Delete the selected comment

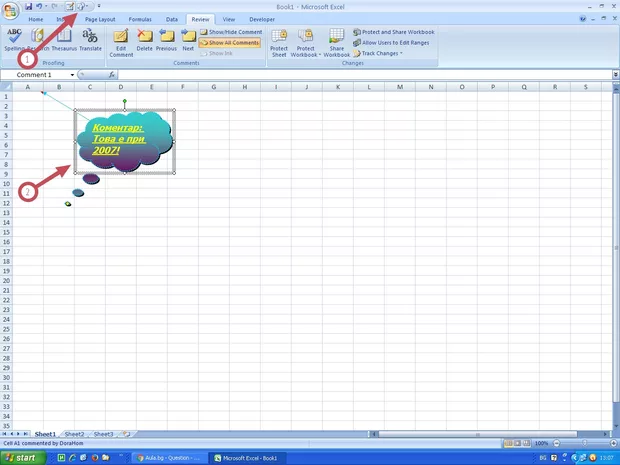coord(145,40)
